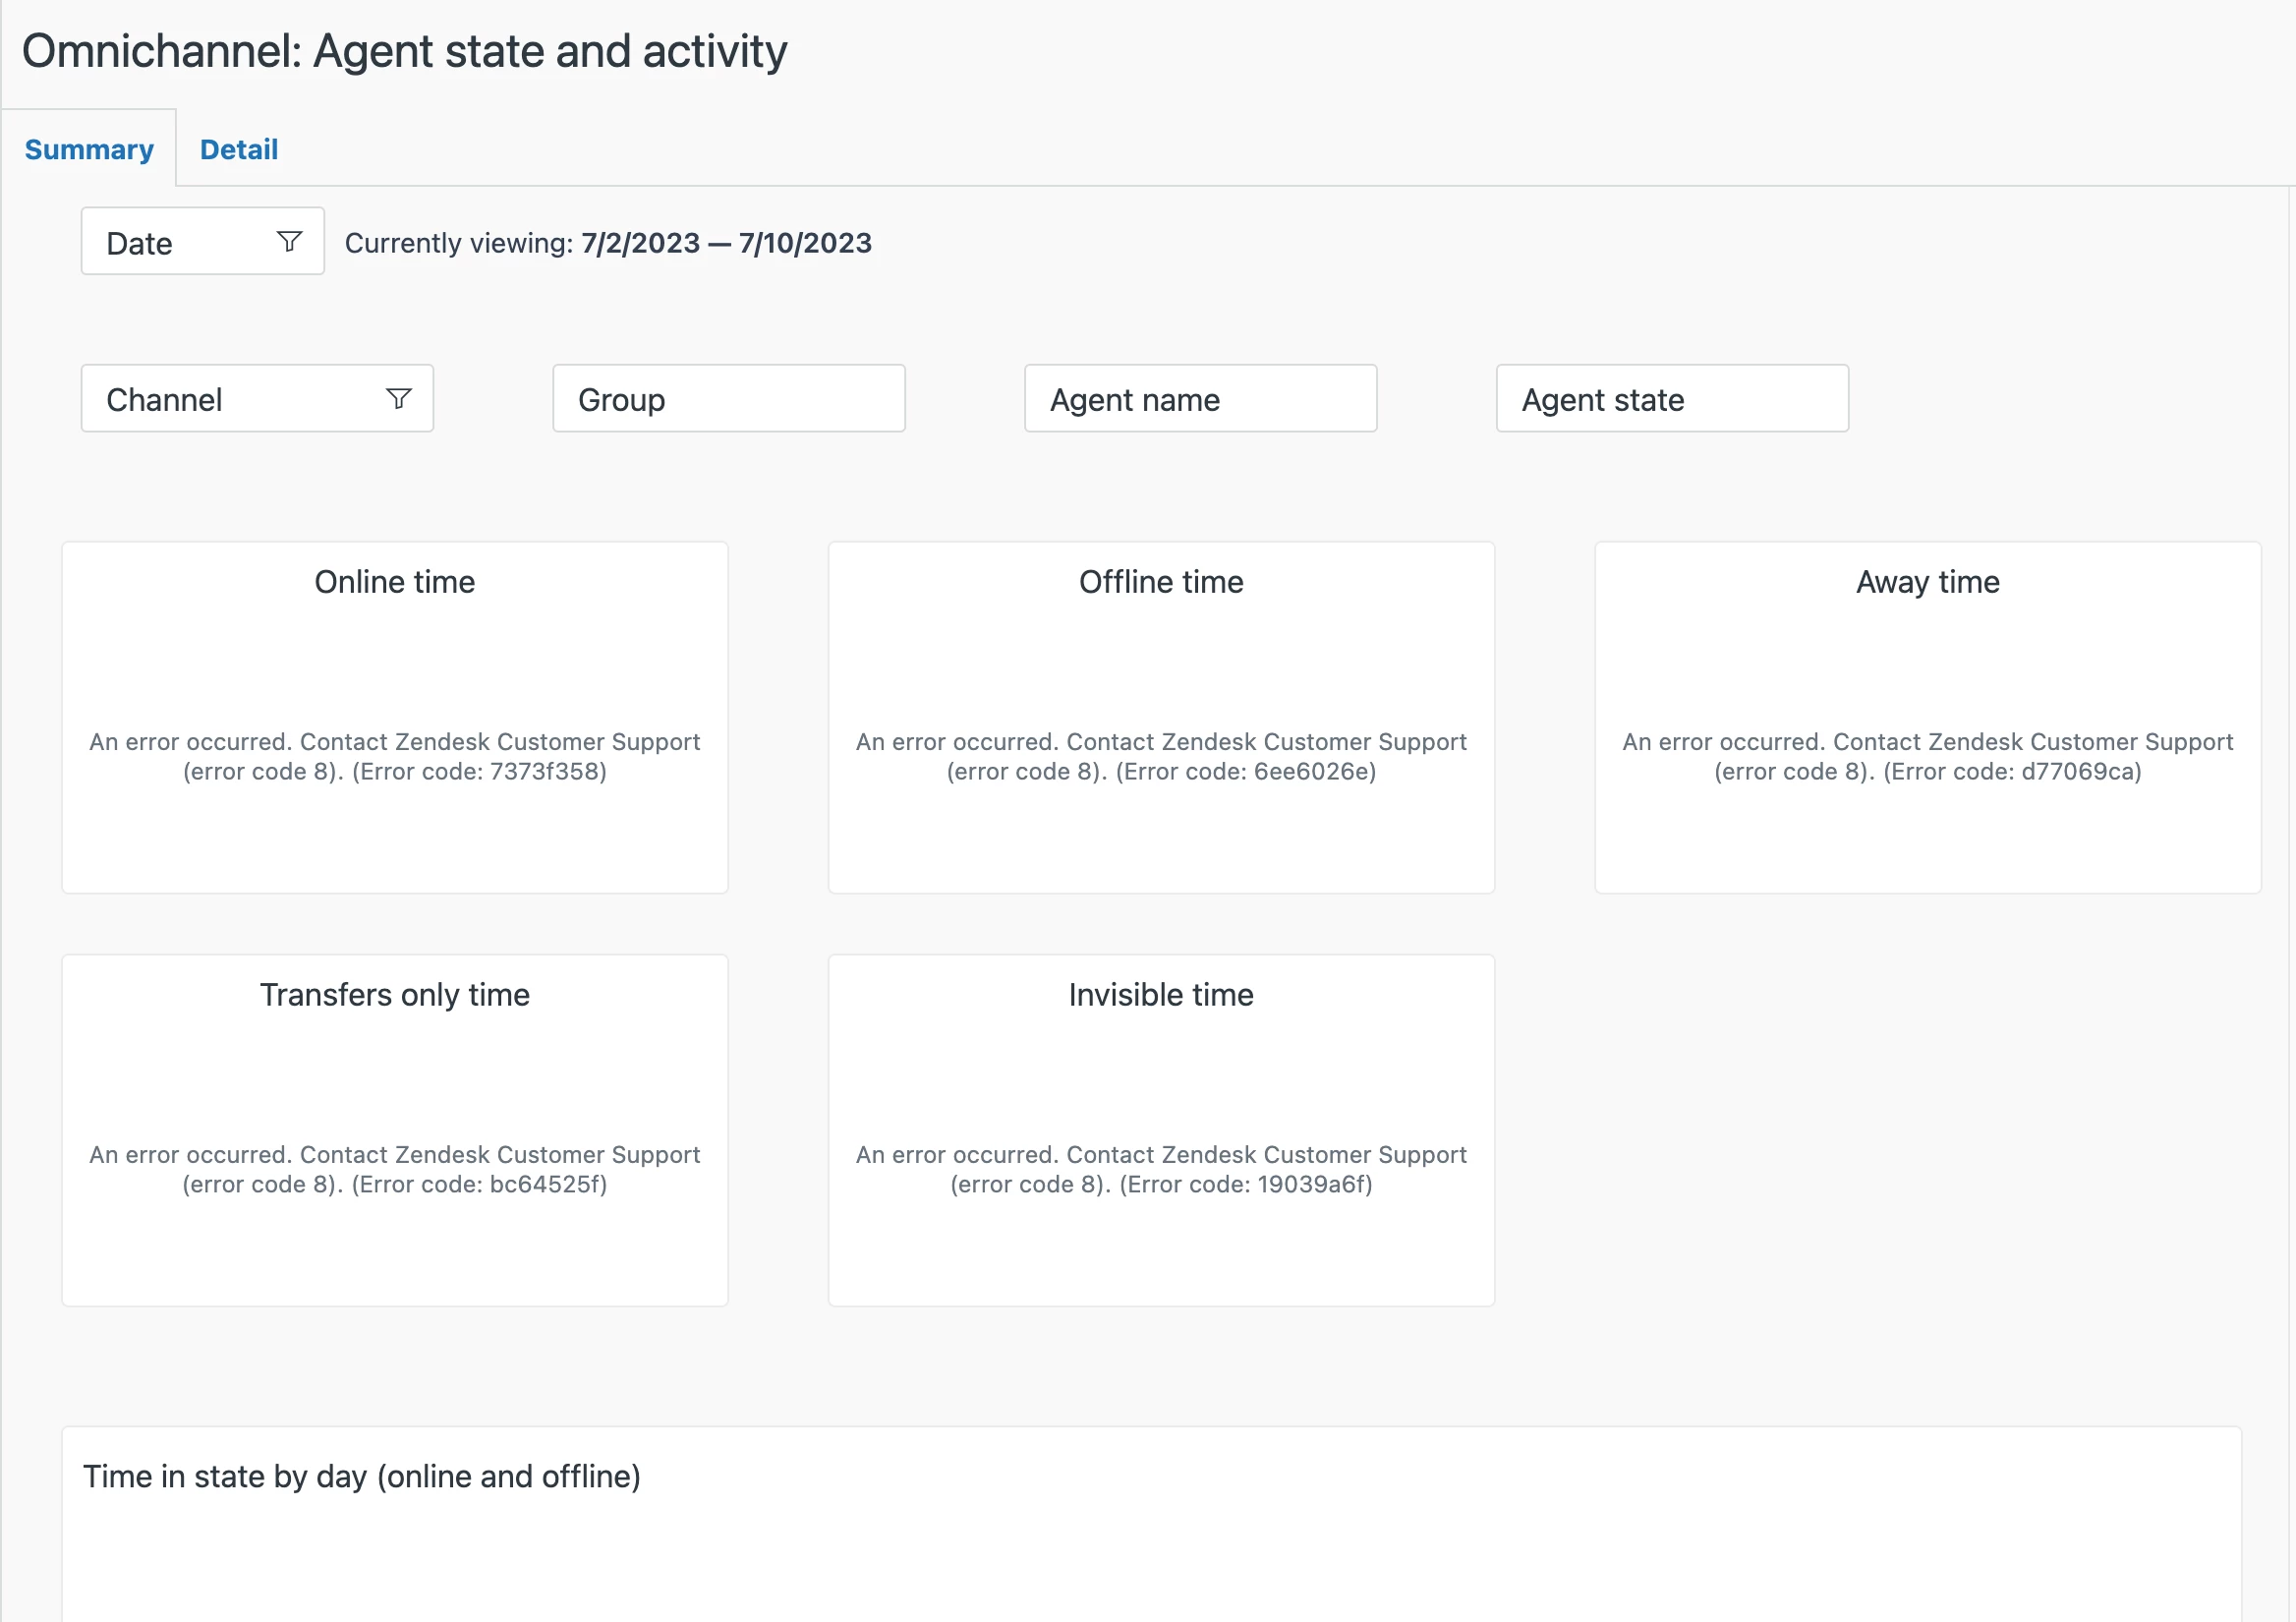Viewport: 2296px width, 1622px height.
Task: Click the funnel icon in Channel filter
Action: tap(398, 399)
